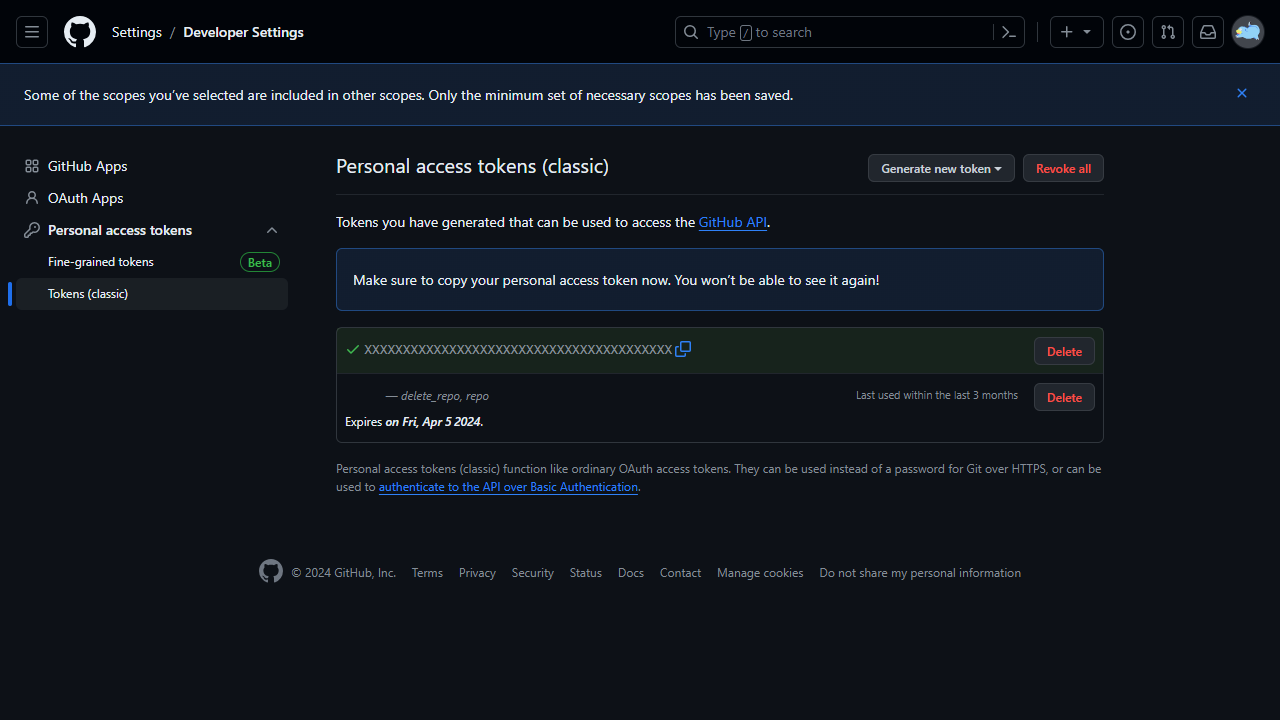Collapse the Personal access tokens section
This screenshot has height=720, width=1280.
coord(271,229)
